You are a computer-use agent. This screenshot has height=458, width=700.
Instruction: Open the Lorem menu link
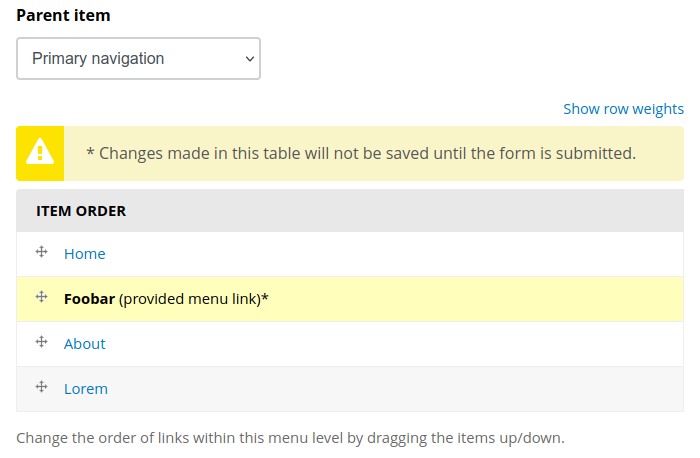86,389
